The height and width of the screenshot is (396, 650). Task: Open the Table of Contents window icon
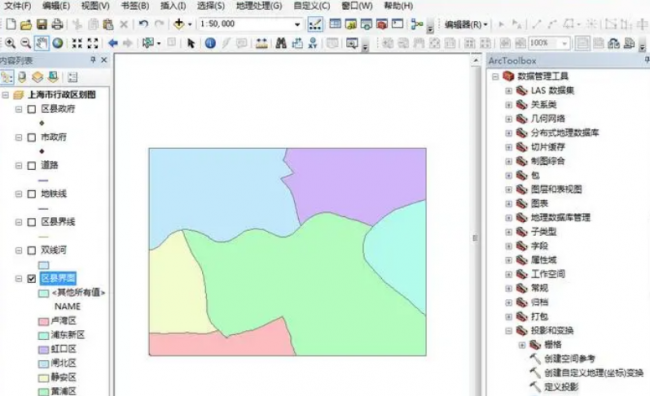pos(335,24)
